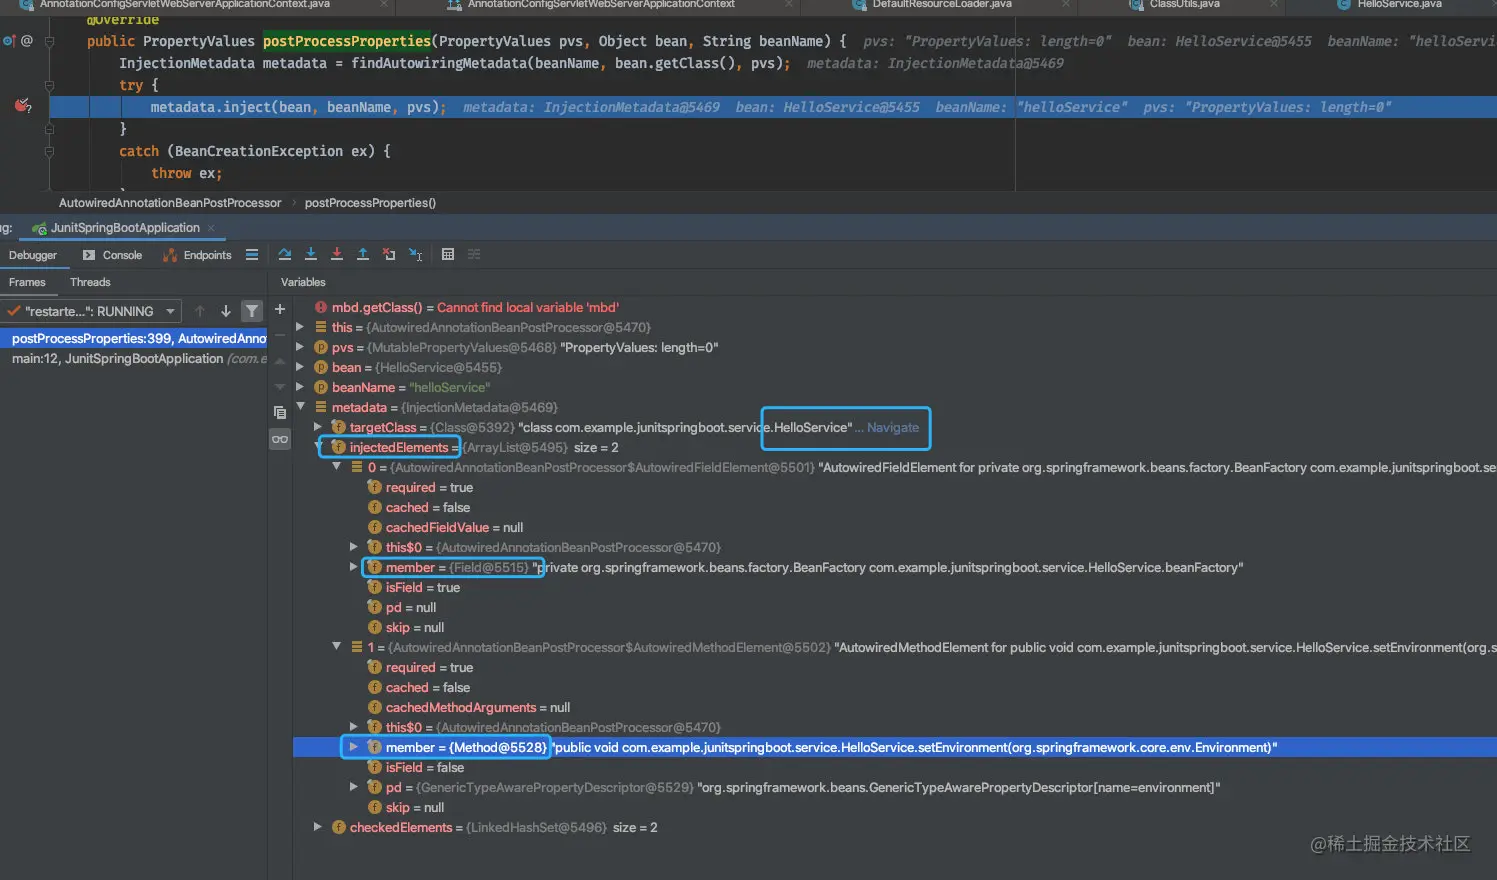This screenshot has width=1497, height=880.
Task: Open ClassUtils.java editor tab
Action: point(1184,5)
